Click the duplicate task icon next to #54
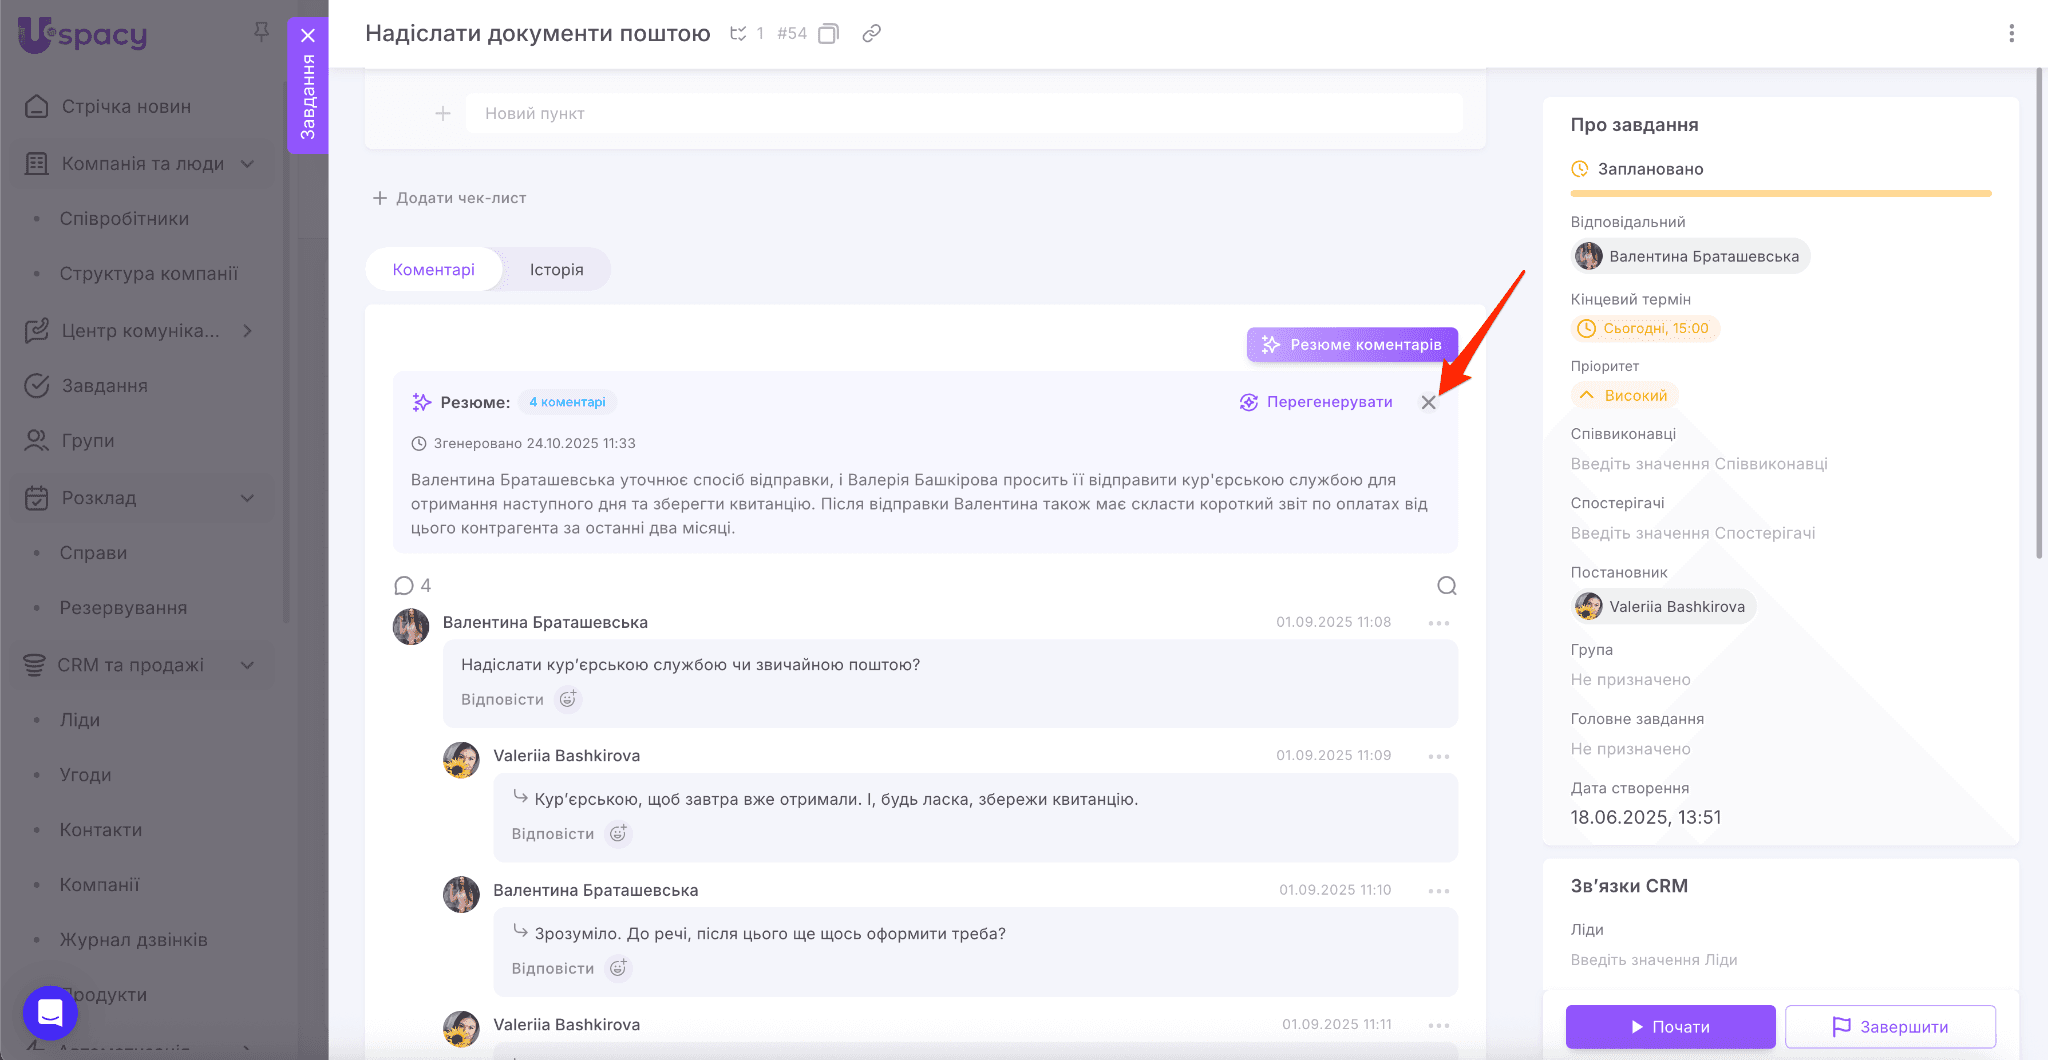 828,34
